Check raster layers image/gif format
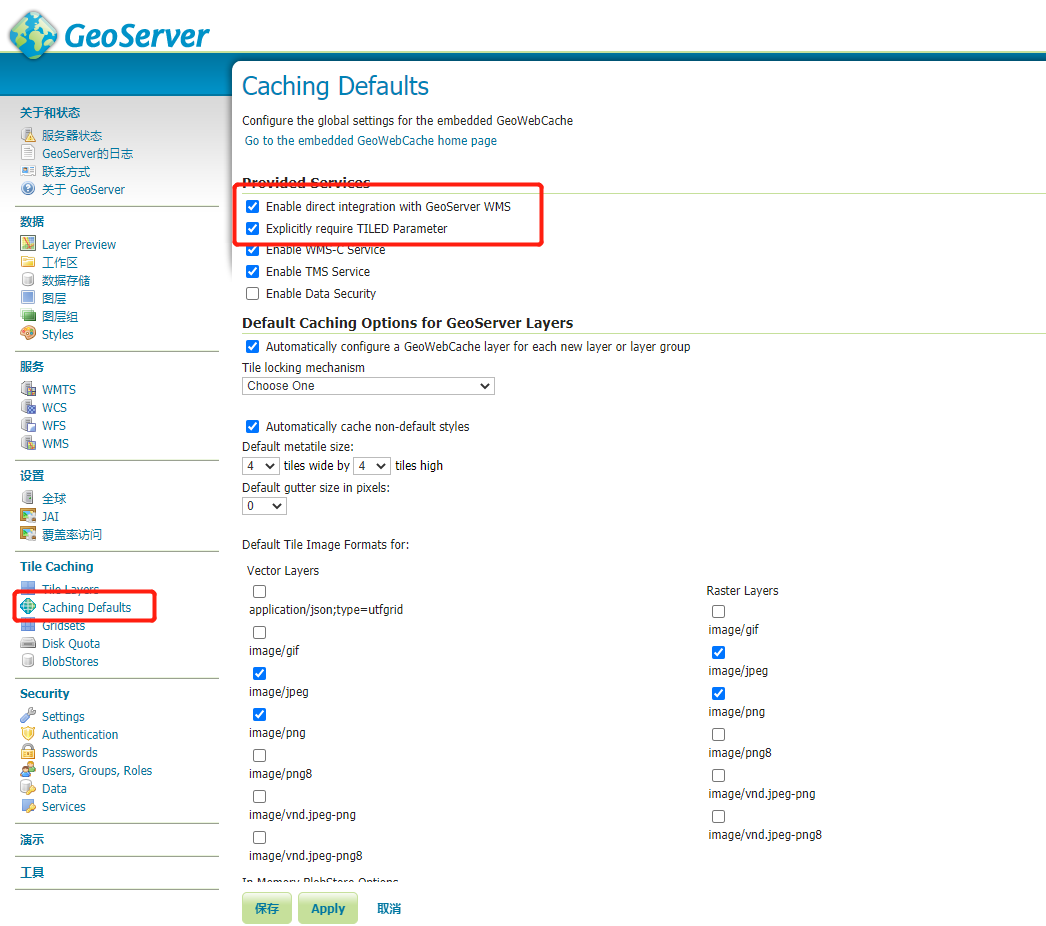This screenshot has width=1046, height=926. pyautogui.click(x=718, y=611)
